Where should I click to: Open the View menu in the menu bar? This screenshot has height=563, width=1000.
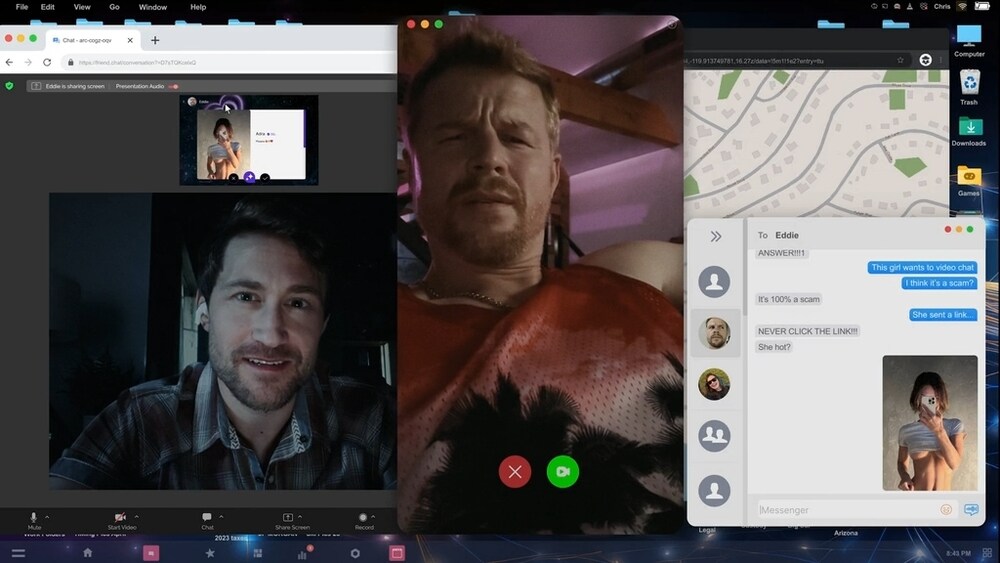pyautogui.click(x=82, y=7)
